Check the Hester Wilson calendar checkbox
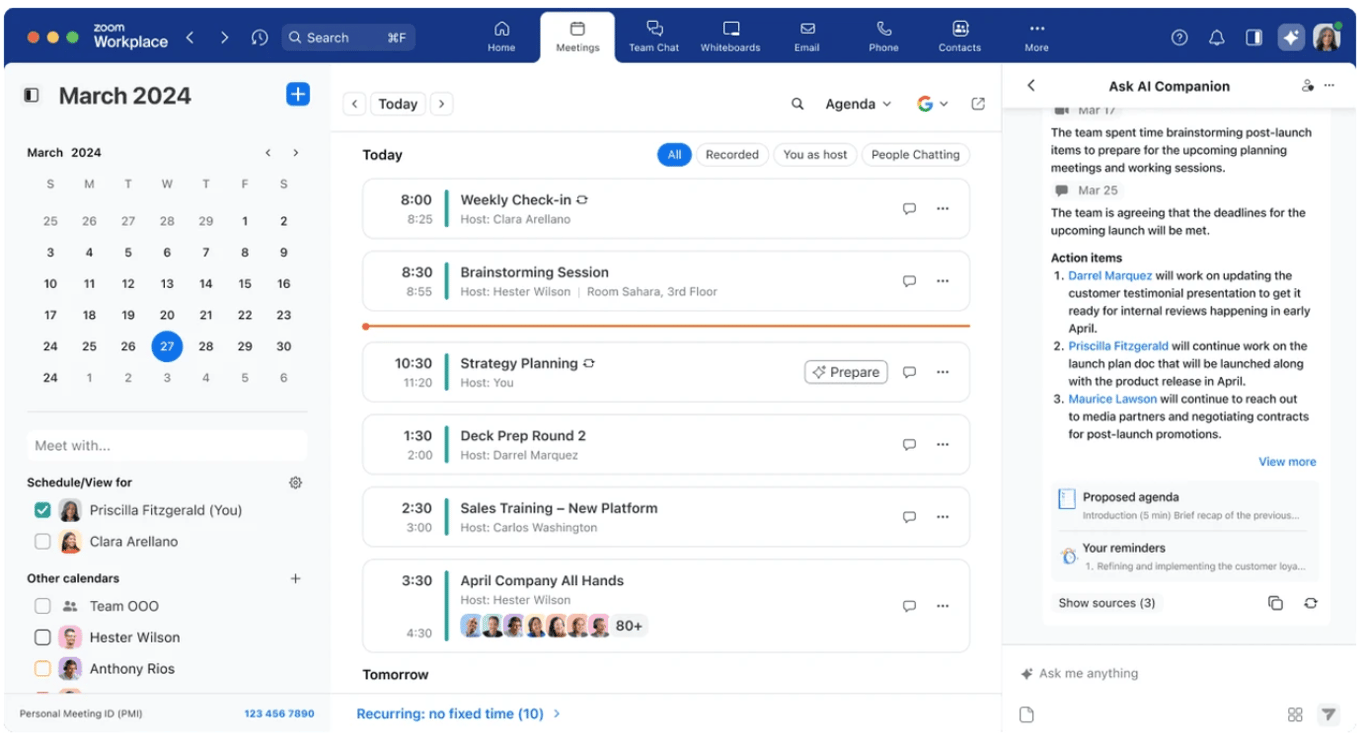Viewport: 1366px width, 748px height. [x=42, y=638]
